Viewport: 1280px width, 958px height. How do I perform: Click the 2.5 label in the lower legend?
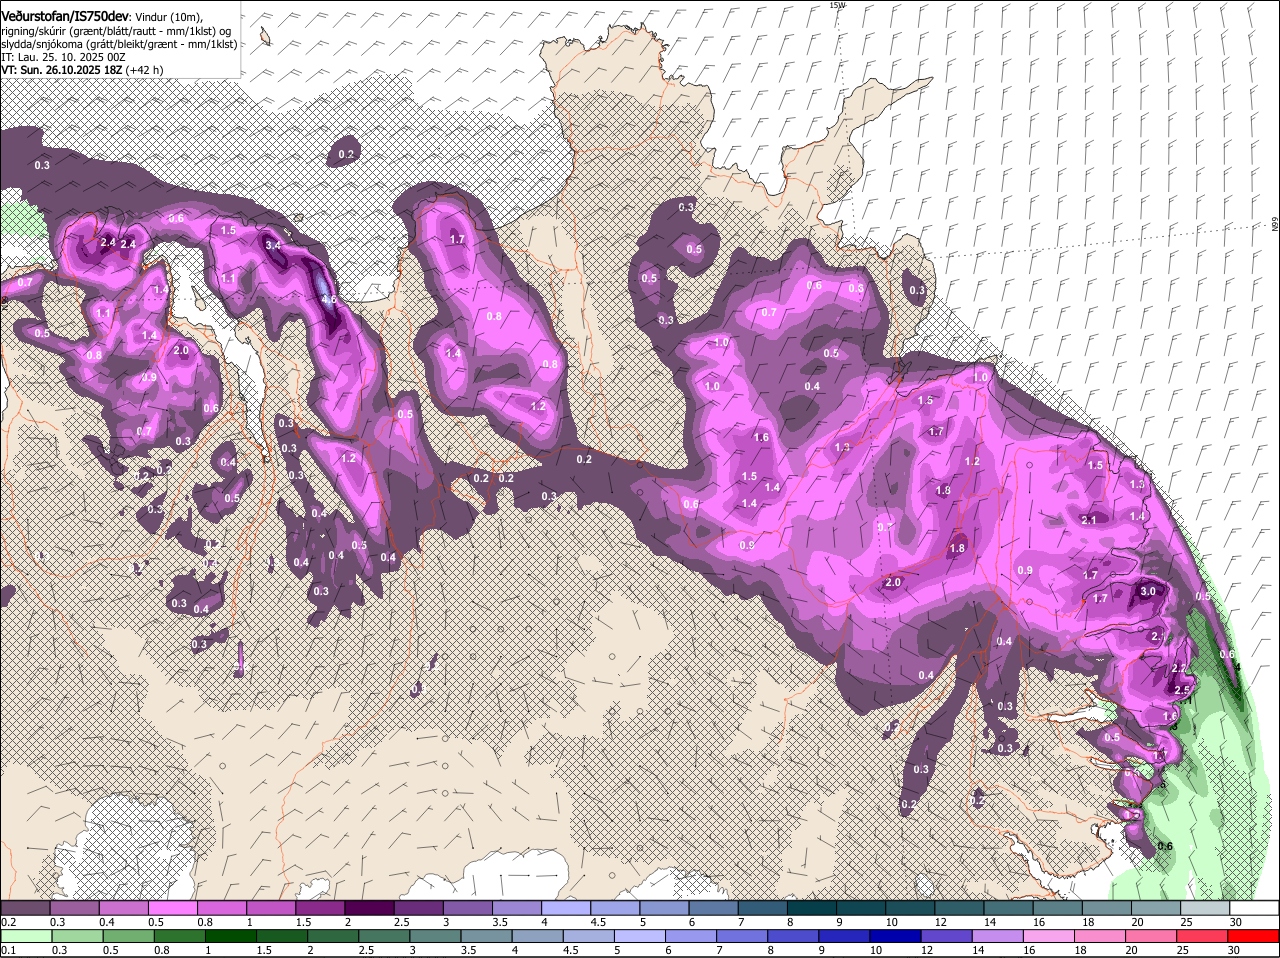tap(366, 950)
